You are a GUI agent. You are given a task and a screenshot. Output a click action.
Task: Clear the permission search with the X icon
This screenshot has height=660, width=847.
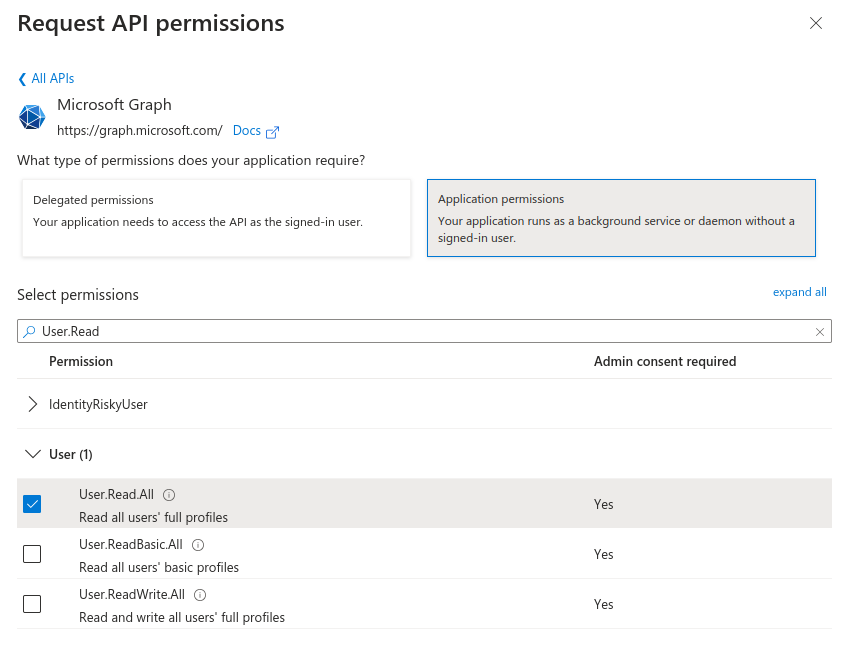[x=820, y=332]
